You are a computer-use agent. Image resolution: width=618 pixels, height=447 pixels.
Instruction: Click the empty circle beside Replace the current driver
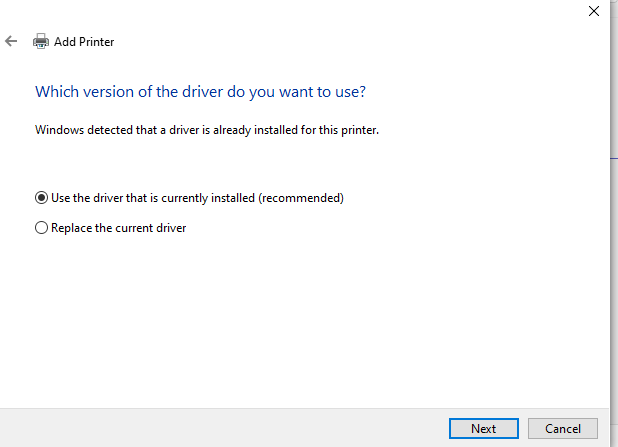41,228
